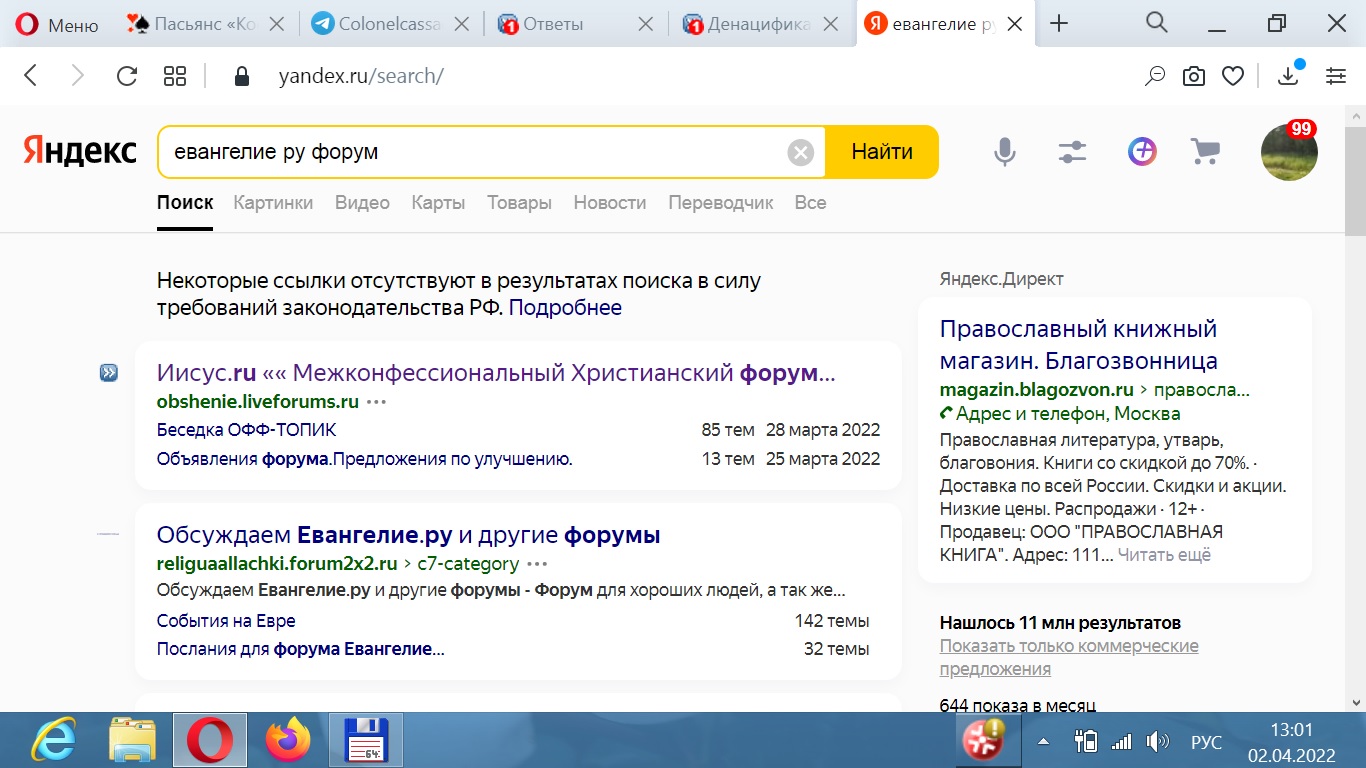Expand options dots next to c7-category
Image resolution: width=1366 pixels, height=768 pixels.
[537, 563]
